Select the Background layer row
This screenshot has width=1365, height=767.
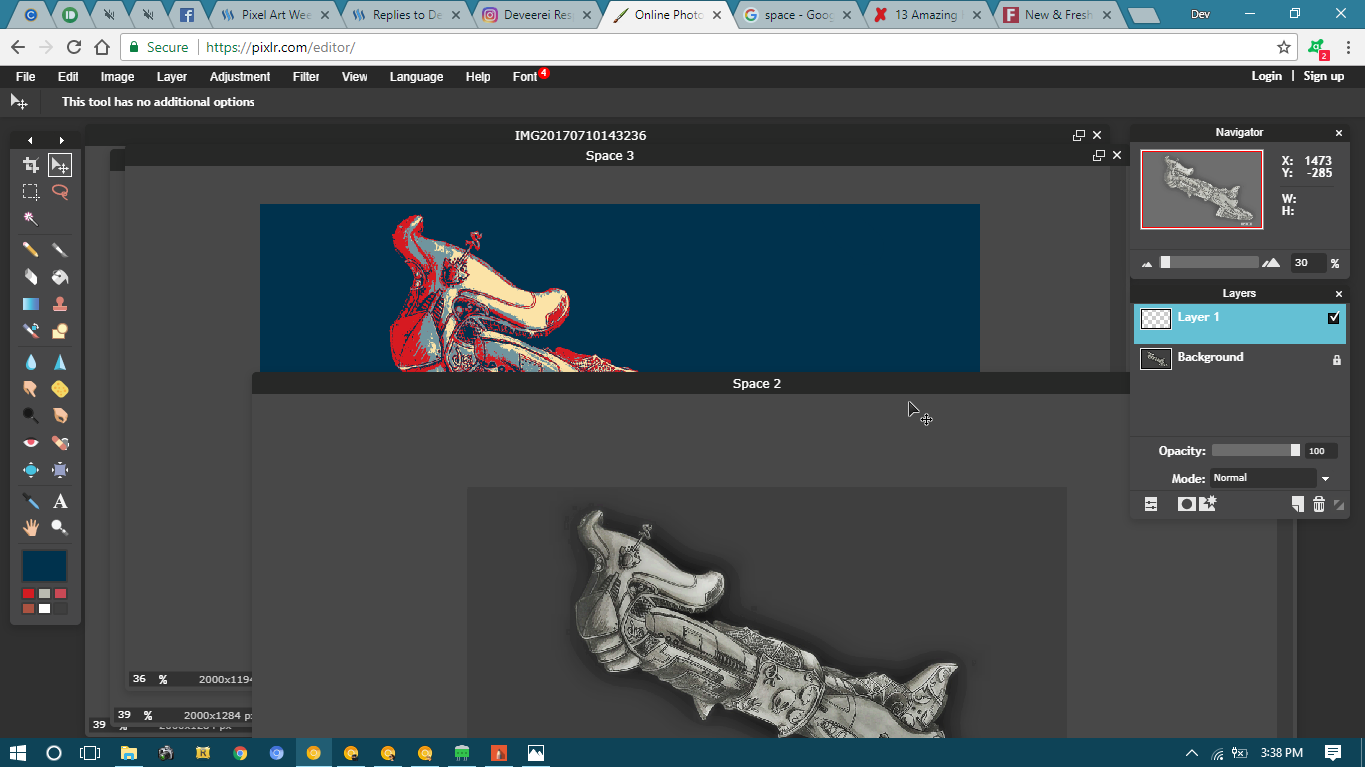click(x=1240, y=358)
